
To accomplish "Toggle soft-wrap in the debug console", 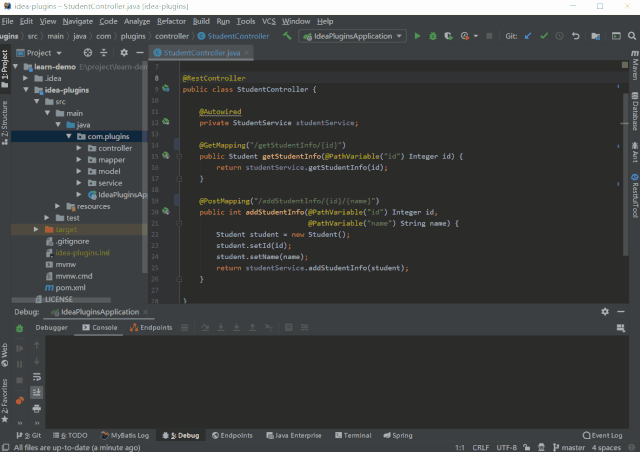I will 37,377.
